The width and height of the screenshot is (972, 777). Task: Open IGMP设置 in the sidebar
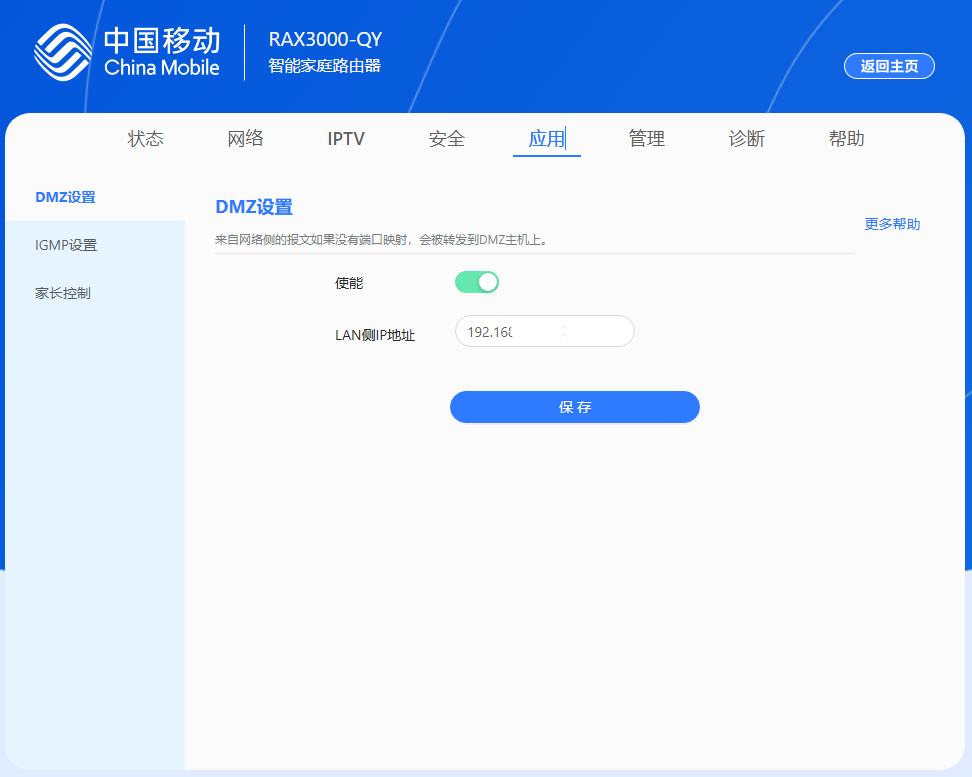(x=66, y=245)
